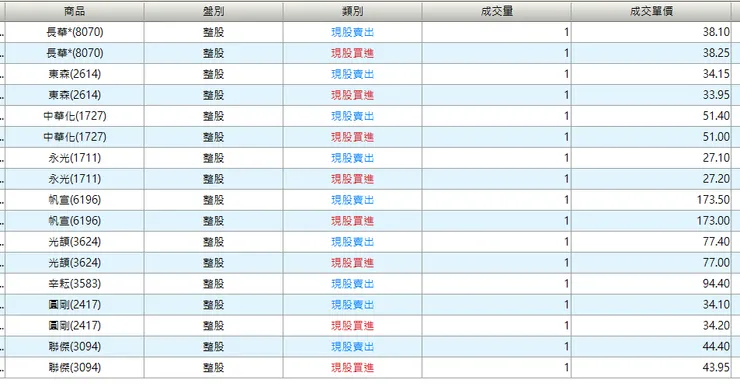Click 永光(1711) in the 現股賣出 row
740x384 pixels.
tap(75, 158)
